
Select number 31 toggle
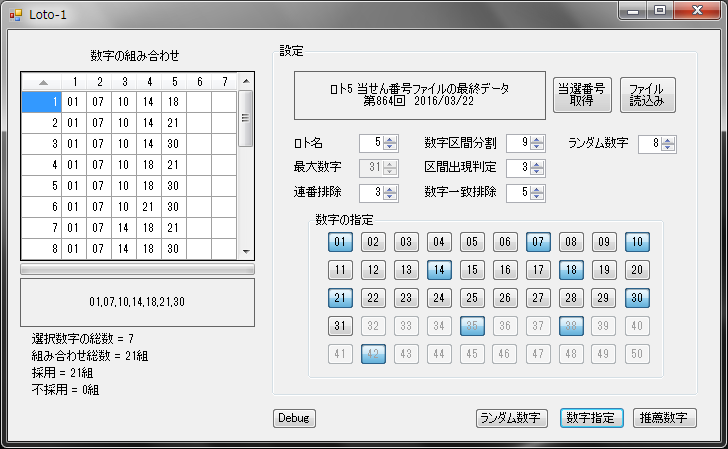(x=340, y=325)
